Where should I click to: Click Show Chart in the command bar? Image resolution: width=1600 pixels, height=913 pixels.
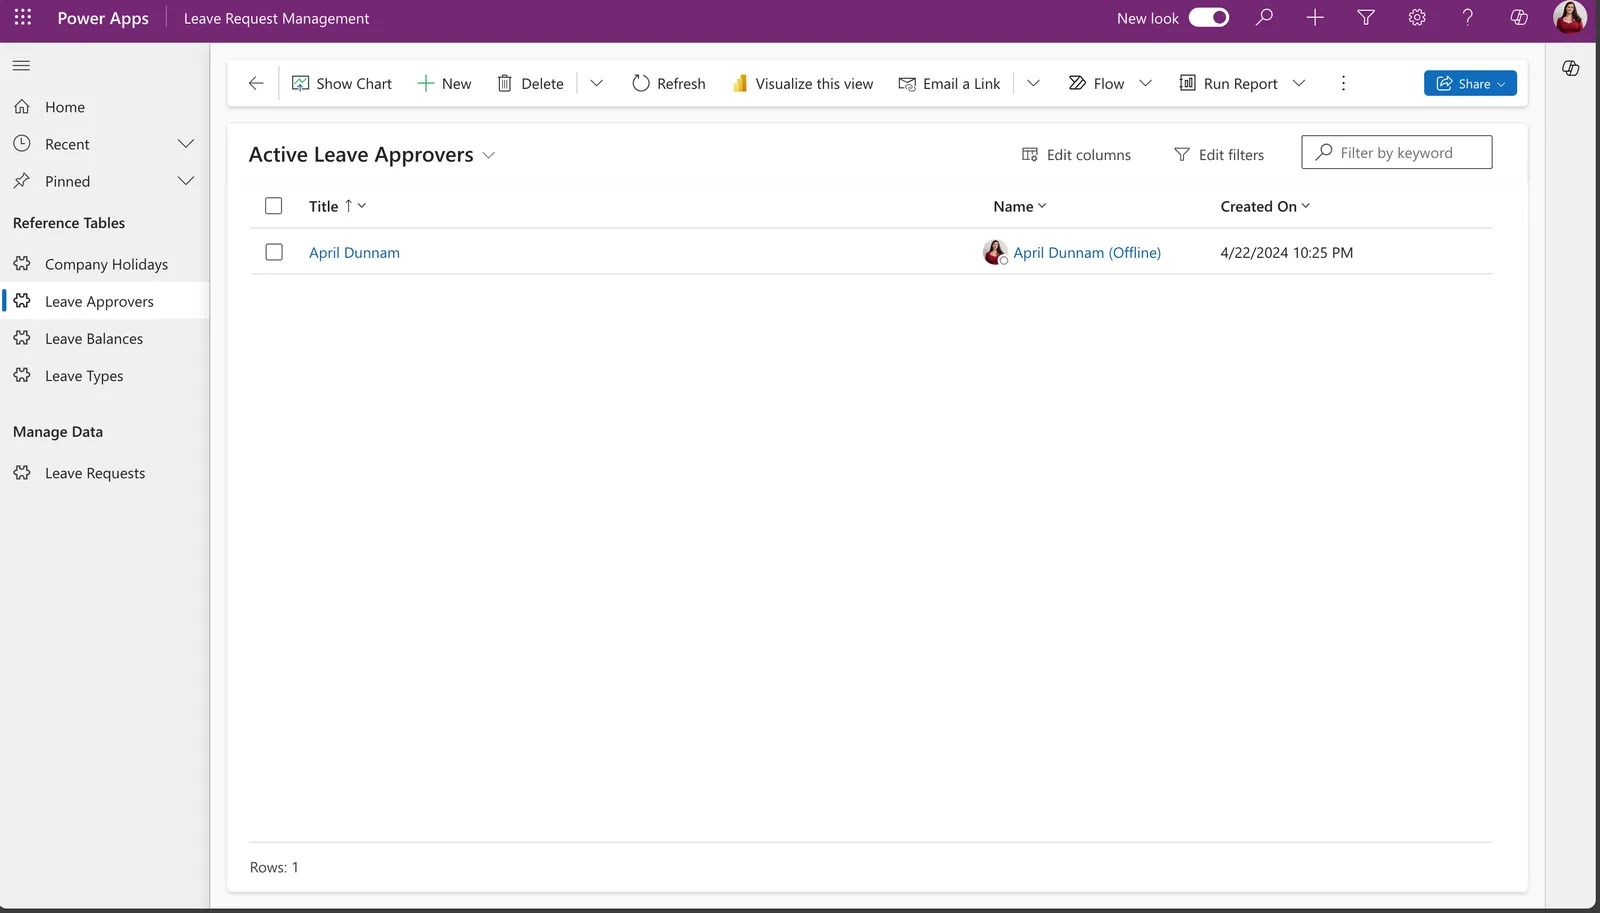[x=342, y=83]
